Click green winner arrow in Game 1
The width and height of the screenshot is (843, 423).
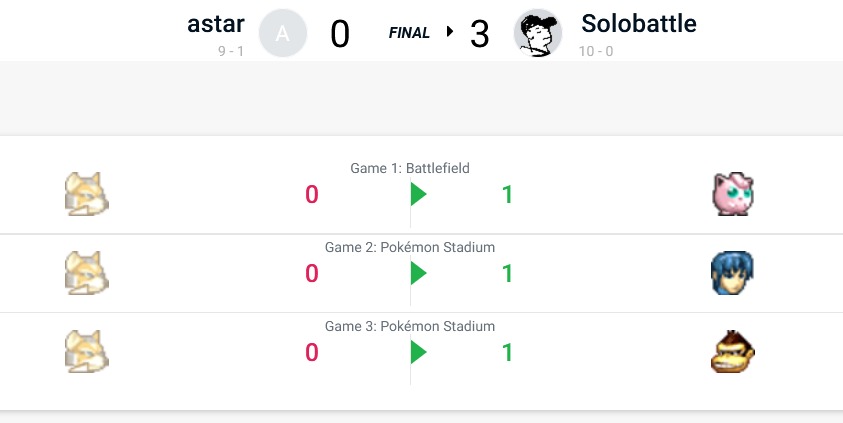[418, 194]
